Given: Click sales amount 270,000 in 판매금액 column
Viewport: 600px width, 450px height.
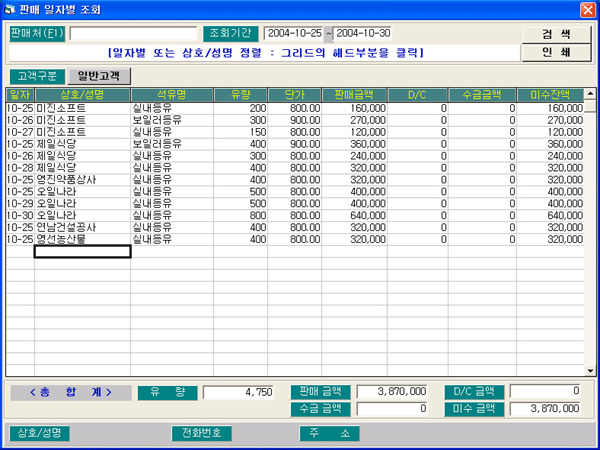Looking at the screenshot, I should pyautogui.click(x=354, y=120).
